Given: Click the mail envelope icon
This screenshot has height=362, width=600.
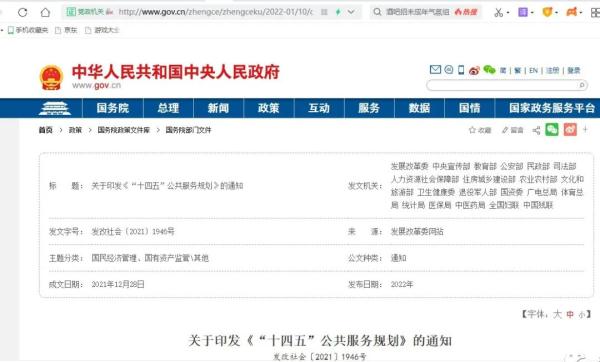Looking at the screenshot, I should click(435, 70).
